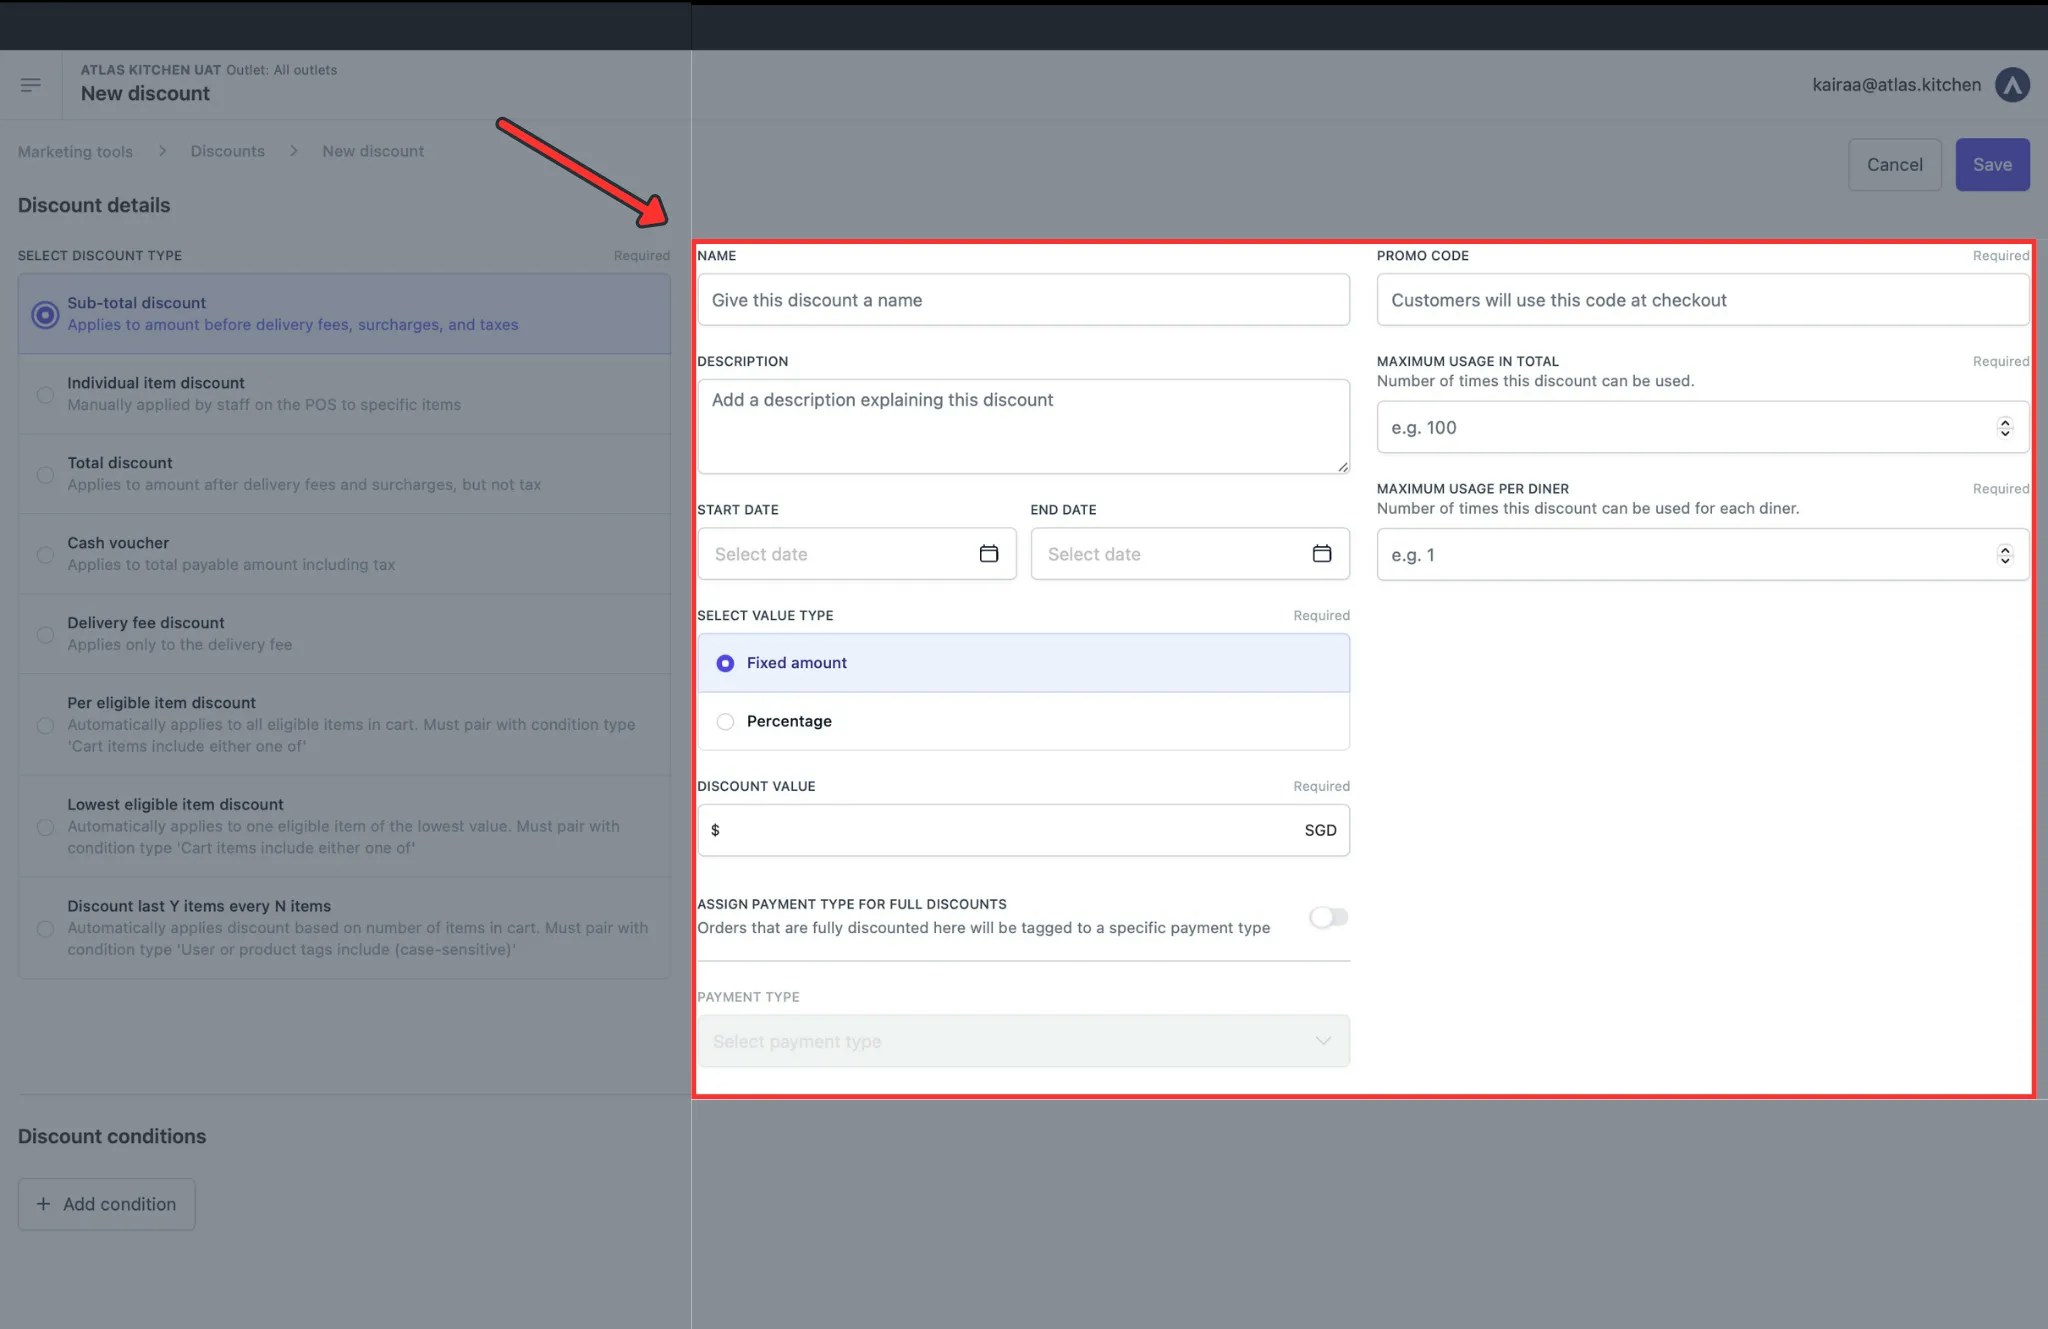Image resolution: width=2048 pixels, height=1329 pixels.
Task: Cancel discount creation
Action: [x=1894, y=164]
